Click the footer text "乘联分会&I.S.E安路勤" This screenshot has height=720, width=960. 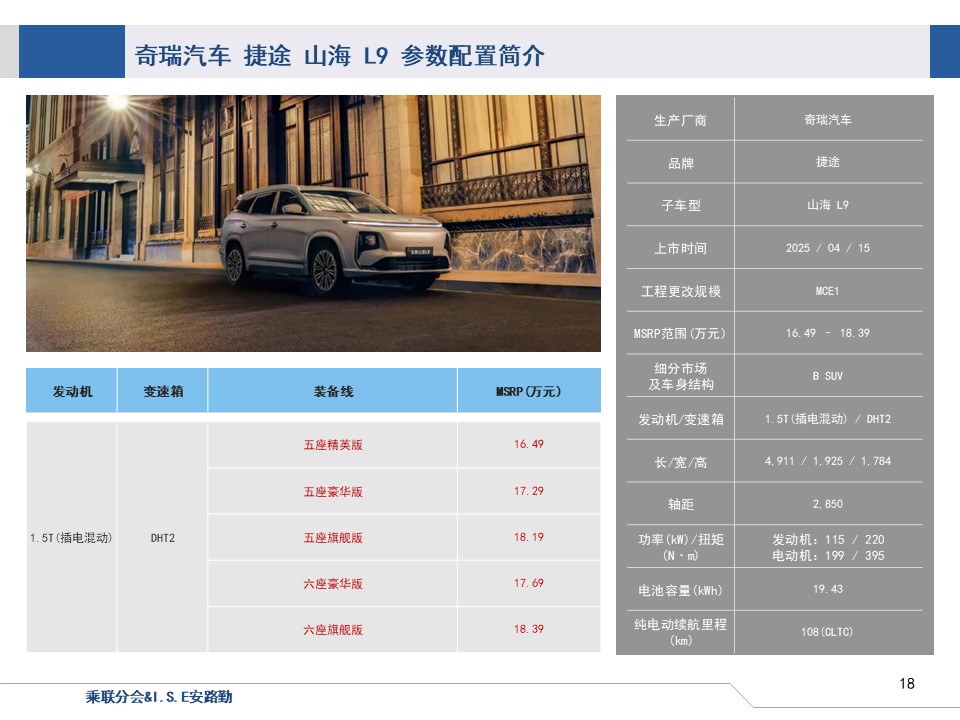coord(159,697)
